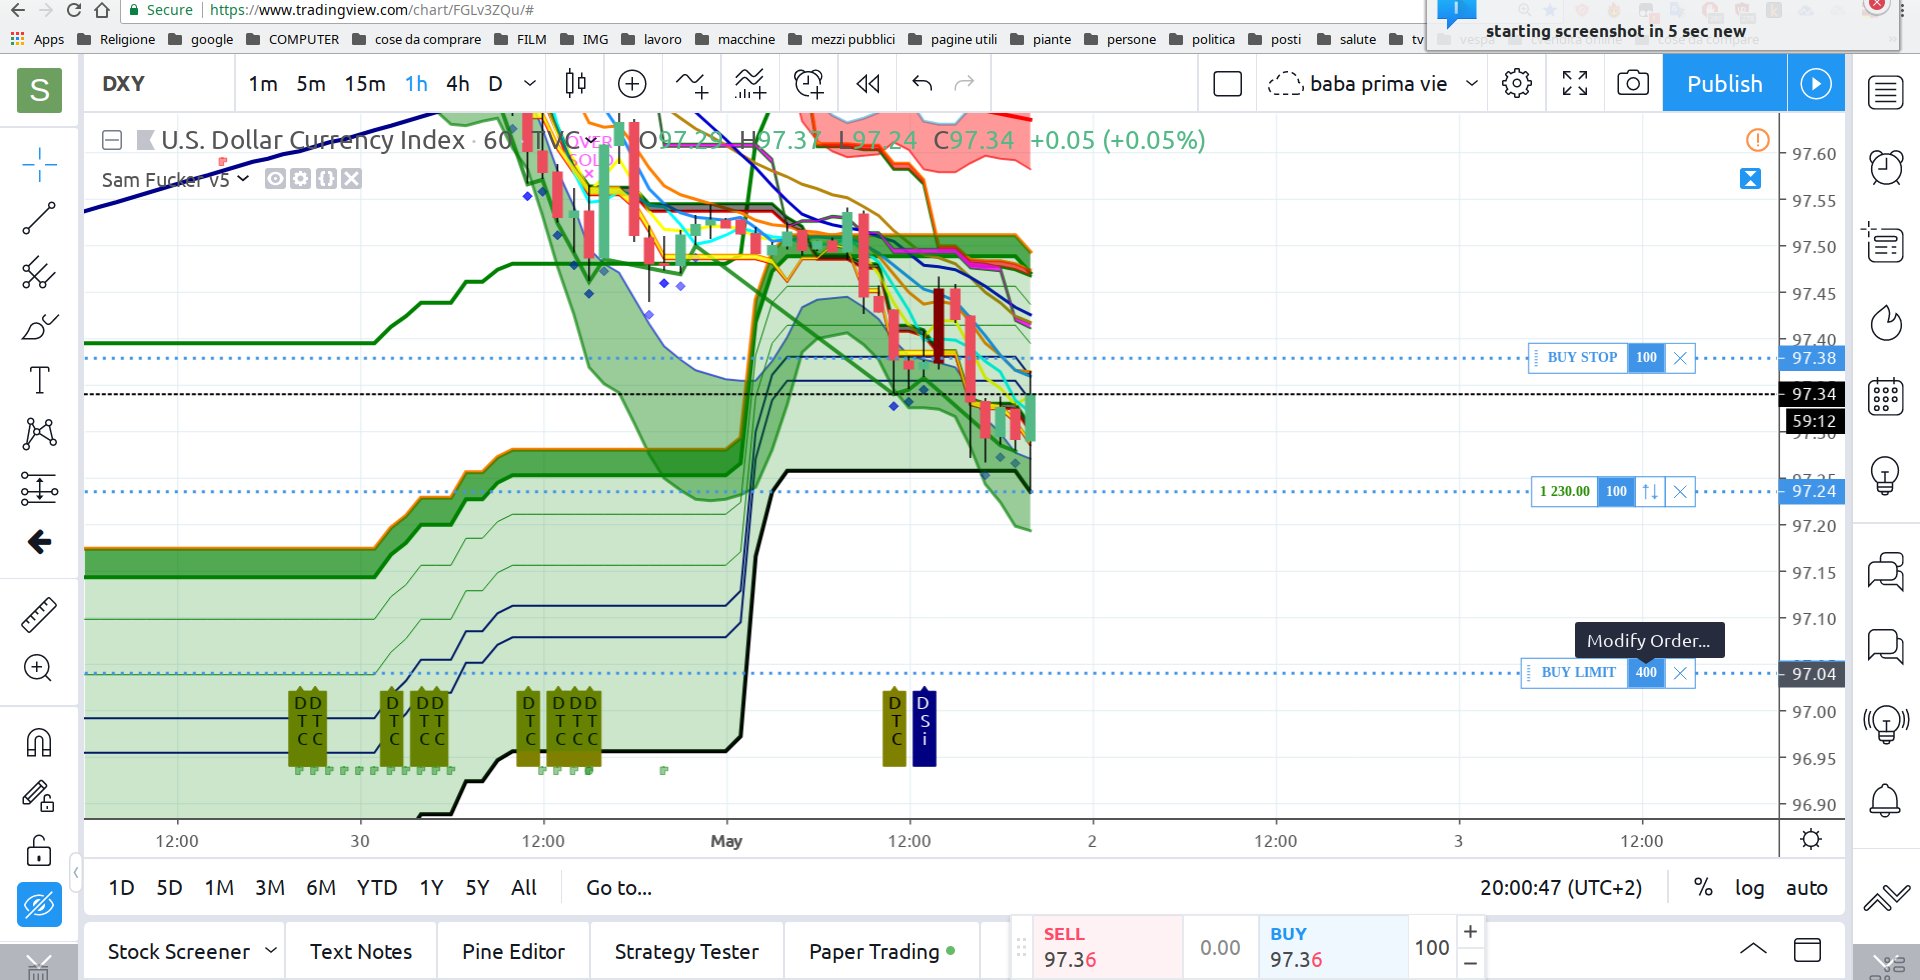The height and width of the screenshot is (980, 1920).
Task: Click the Publish button
Action: tap(1724, 84)
